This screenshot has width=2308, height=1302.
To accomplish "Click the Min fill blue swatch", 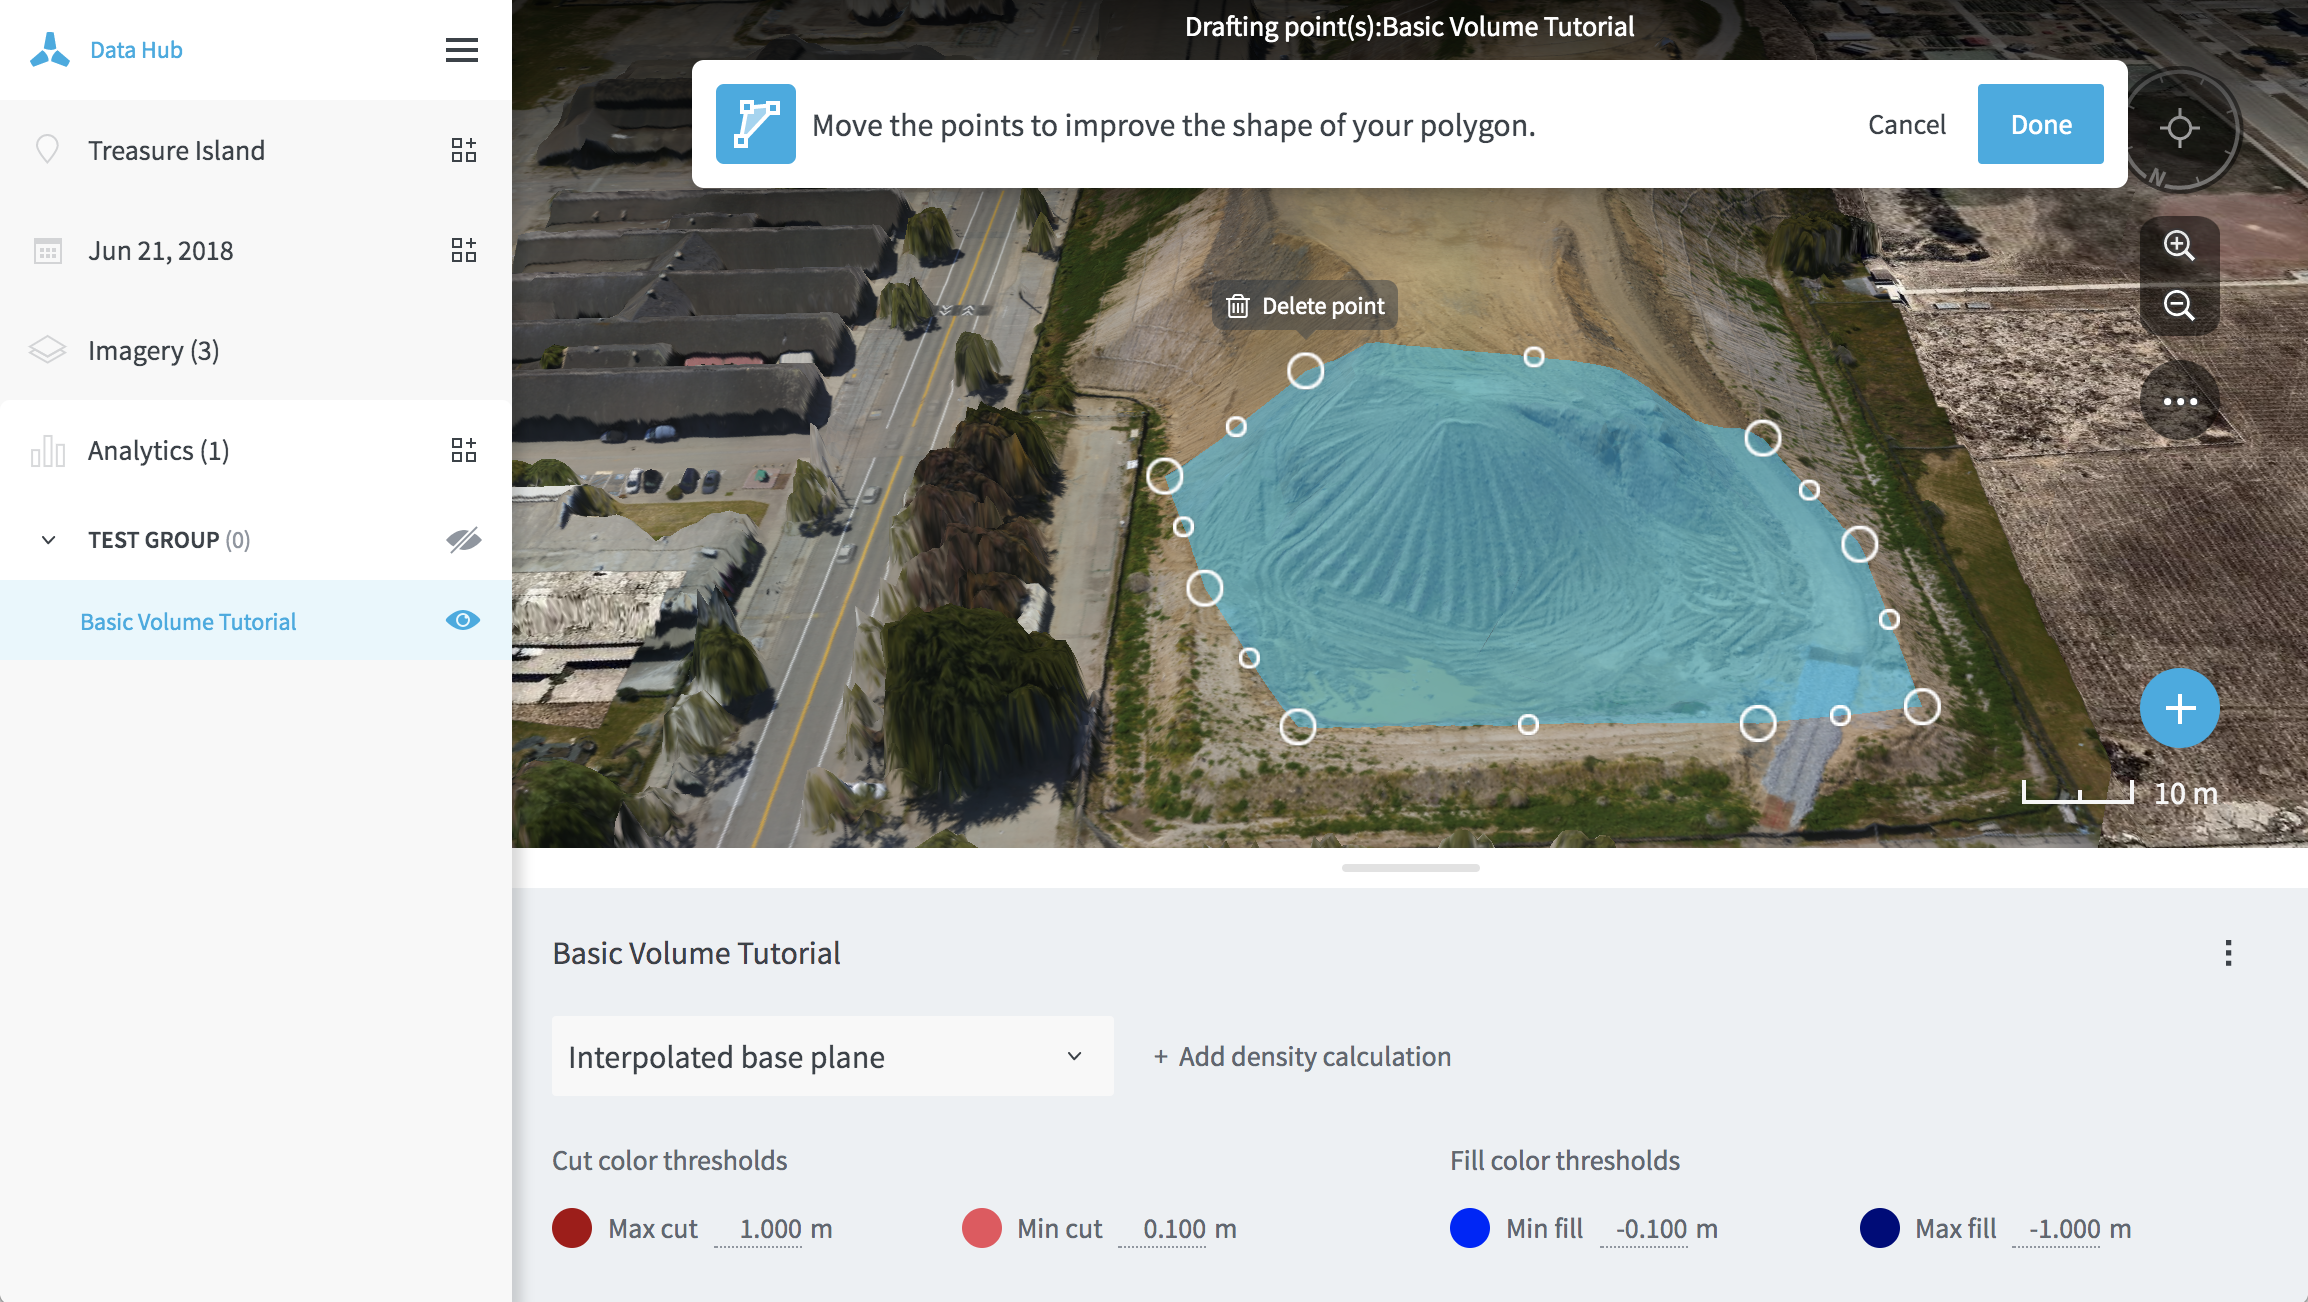I will (1470, 1228).
